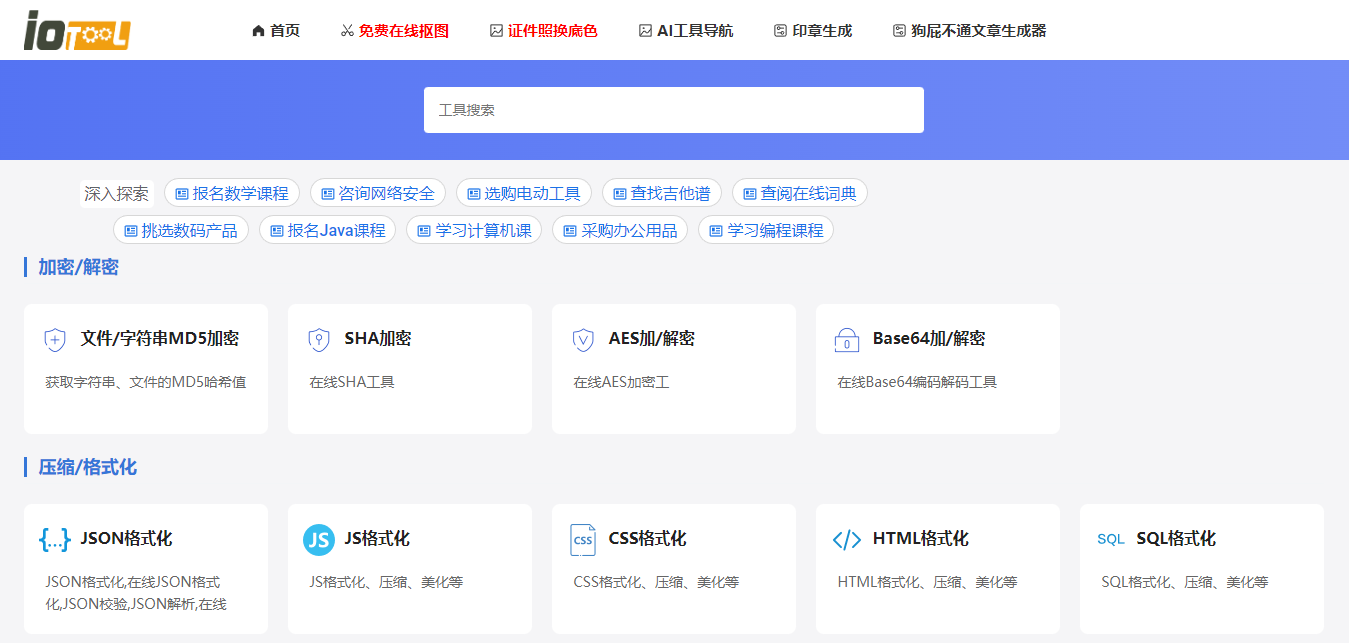Click description 在线AES加密工
The height and width of the screenshot is (643, 1349).
pyautogui.click(x=621, y=382)
